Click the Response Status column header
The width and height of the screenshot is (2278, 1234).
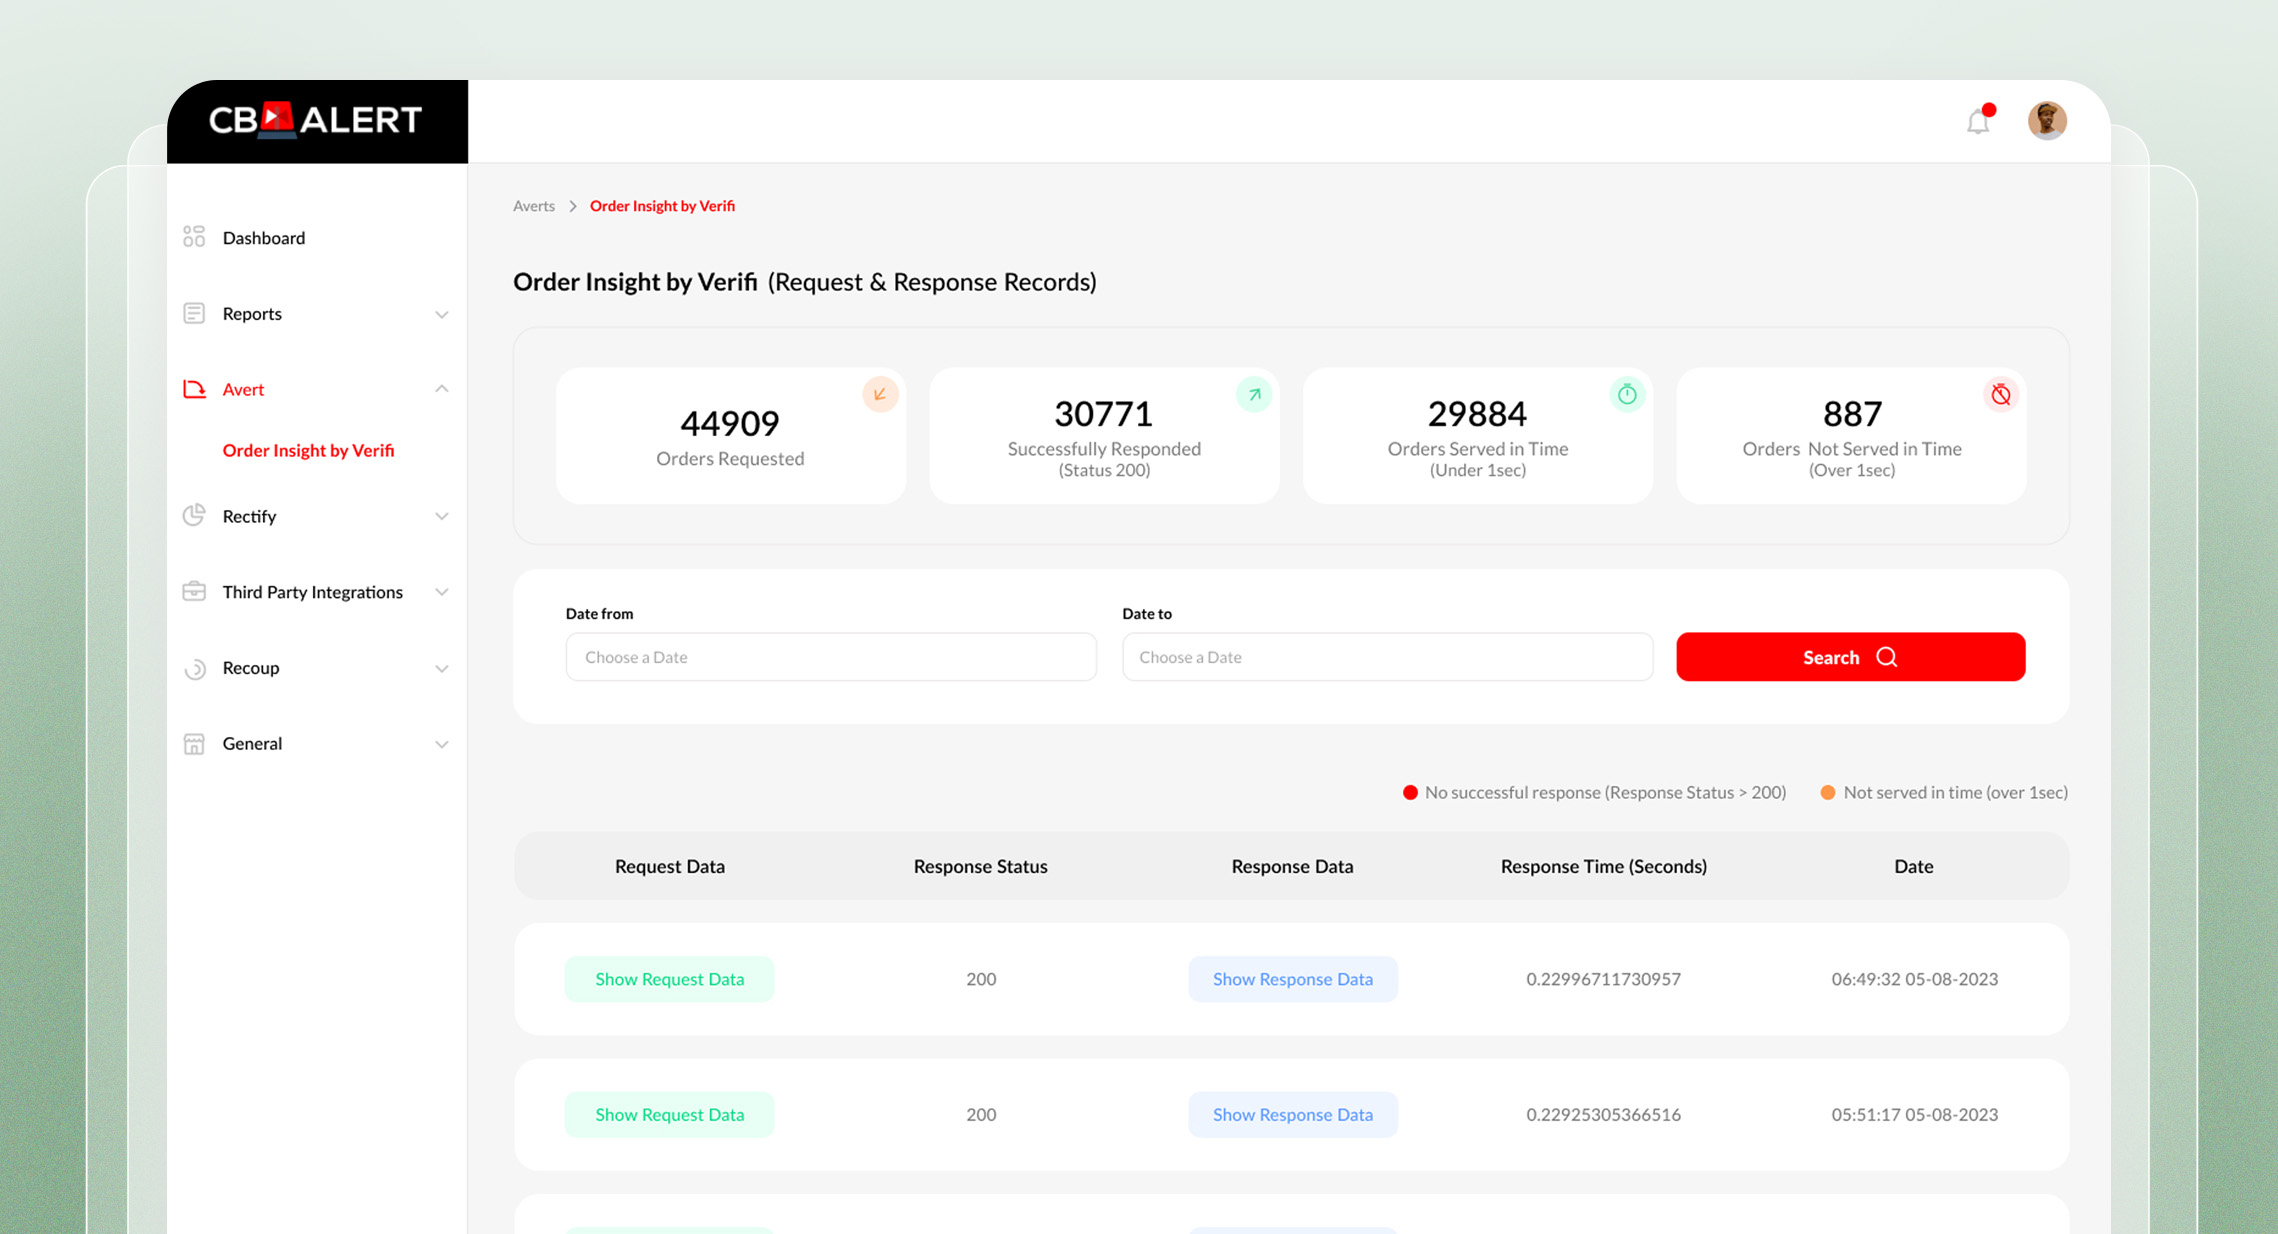point(980,866)
